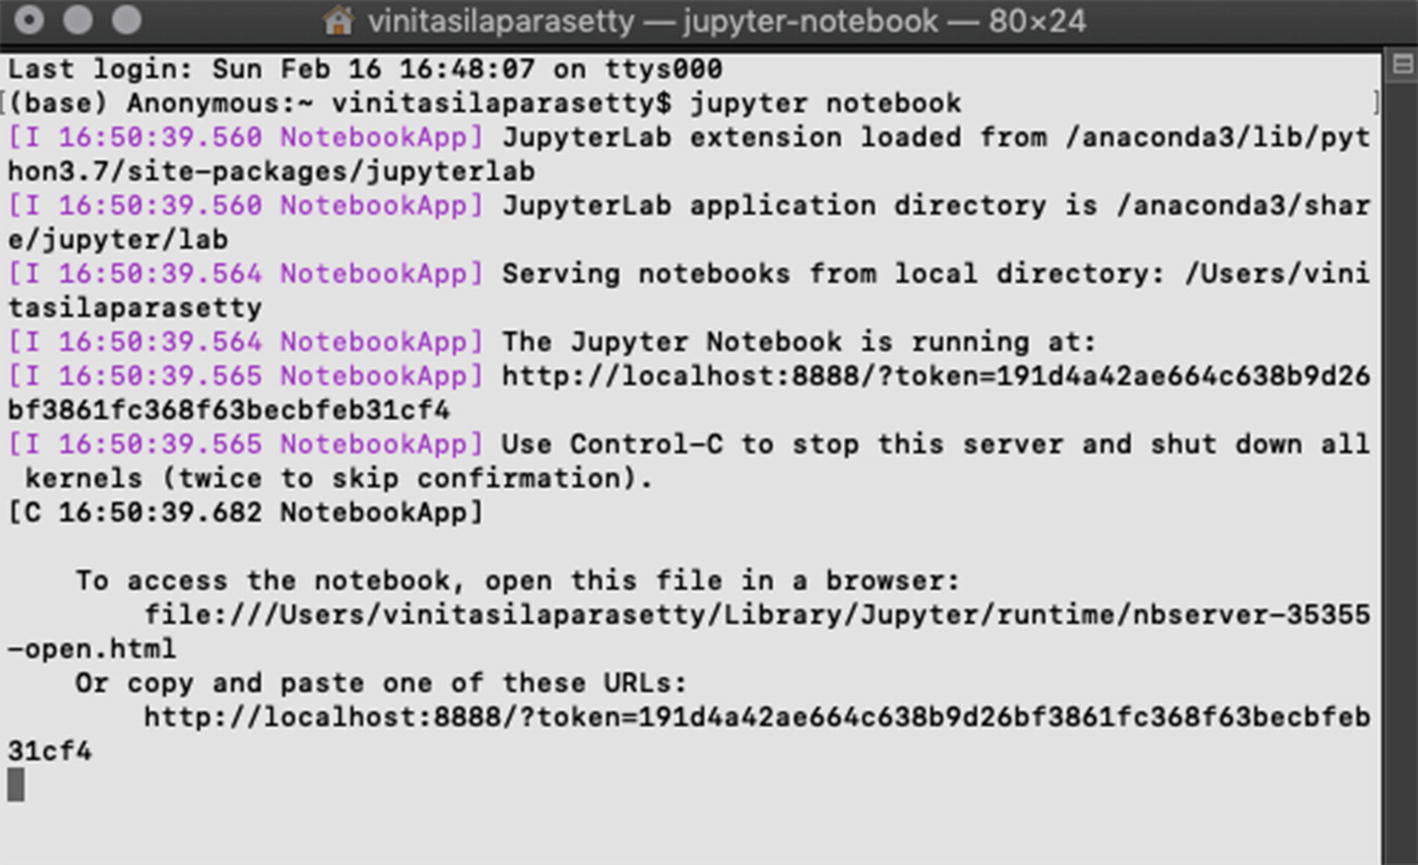Close the terminal window with first button
The width and height of the screenshot is (1418, 865).
coord(29,20)
